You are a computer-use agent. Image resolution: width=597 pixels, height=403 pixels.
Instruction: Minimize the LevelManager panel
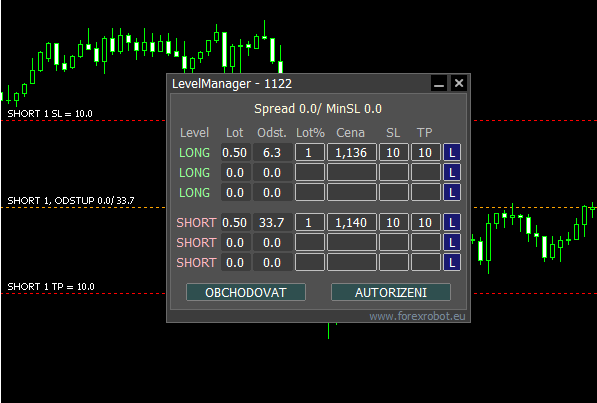click(439, 83)
